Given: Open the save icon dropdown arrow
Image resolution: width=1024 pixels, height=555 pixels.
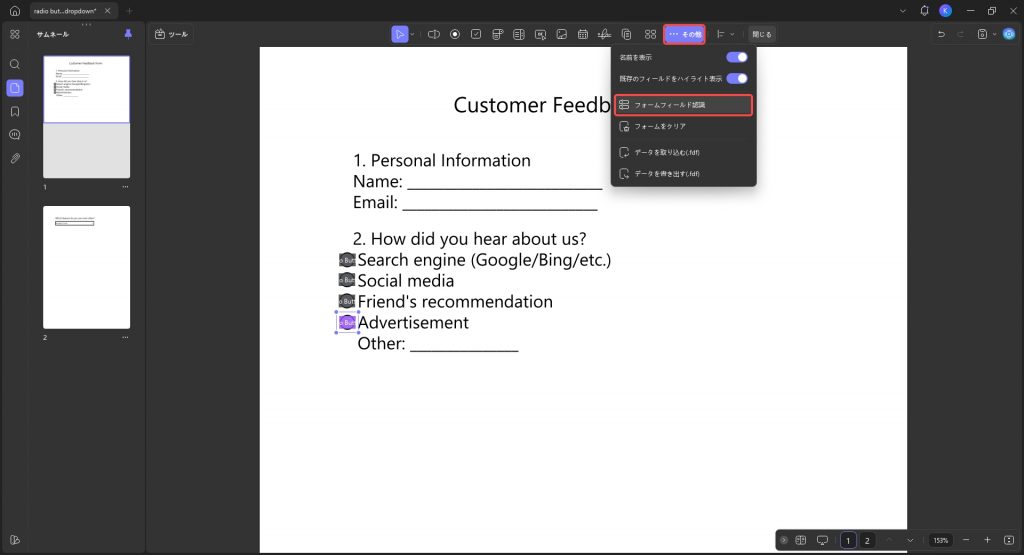Looking at the screenshot, I should tap(994, 34).
